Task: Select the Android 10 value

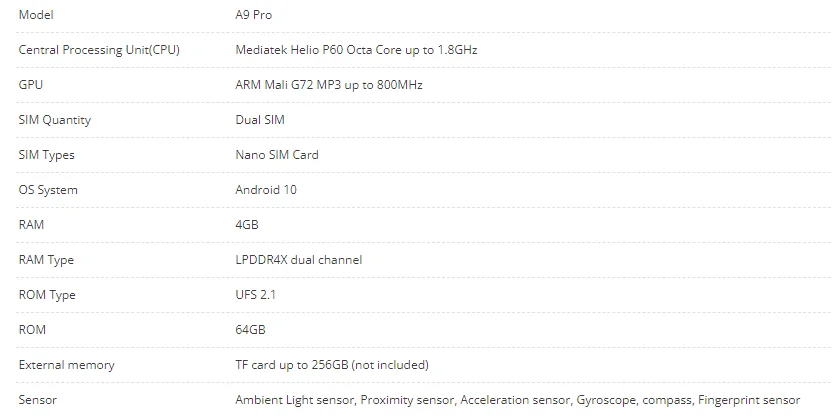Action: tap(266, 190)
